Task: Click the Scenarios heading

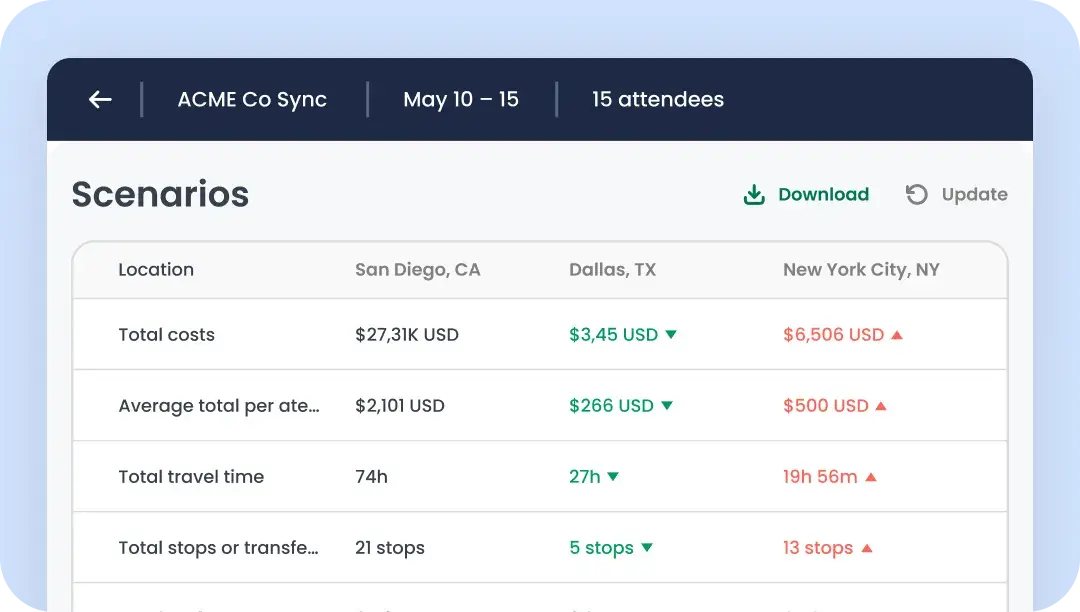Action: tap(160, 194)
